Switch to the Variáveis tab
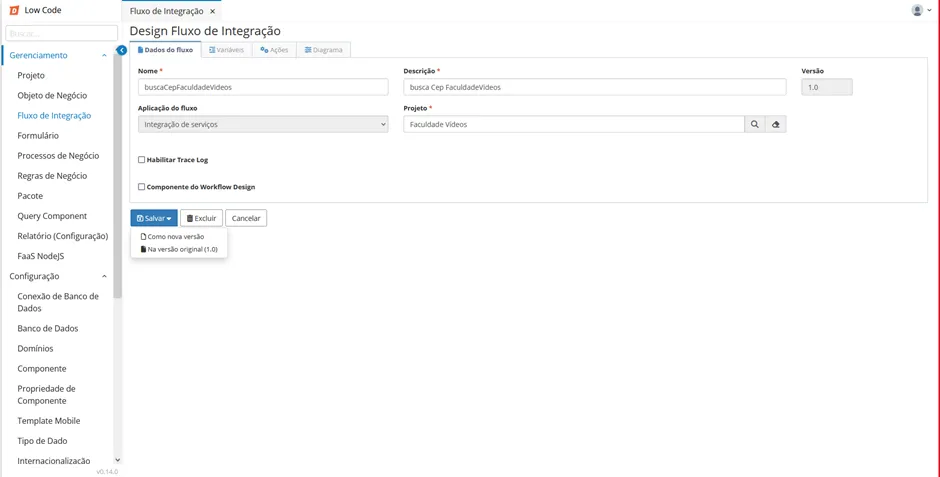This screenshot has height=477, width=940. [227, 50]
